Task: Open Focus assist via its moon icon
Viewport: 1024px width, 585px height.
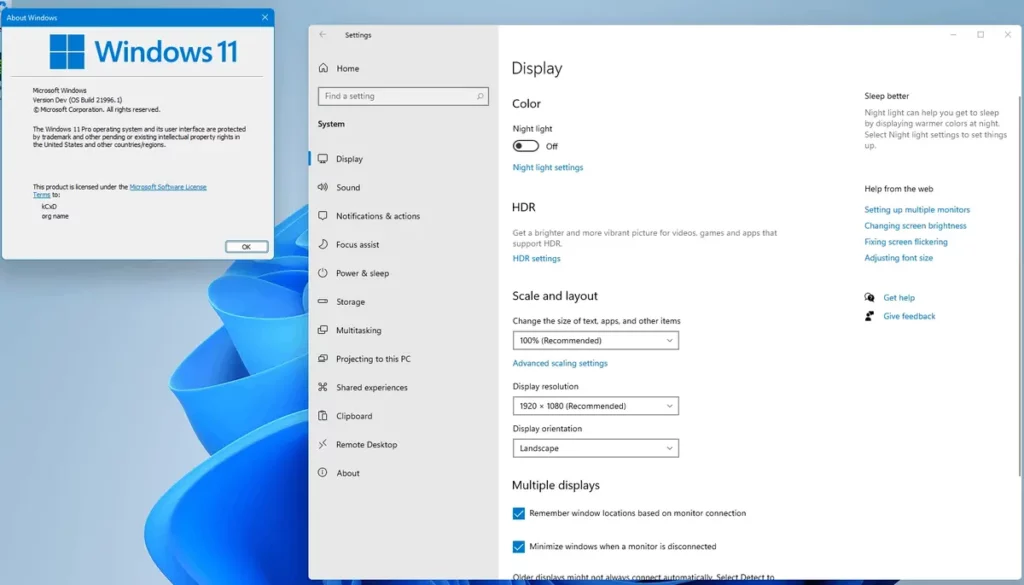Action: point(322,244)
